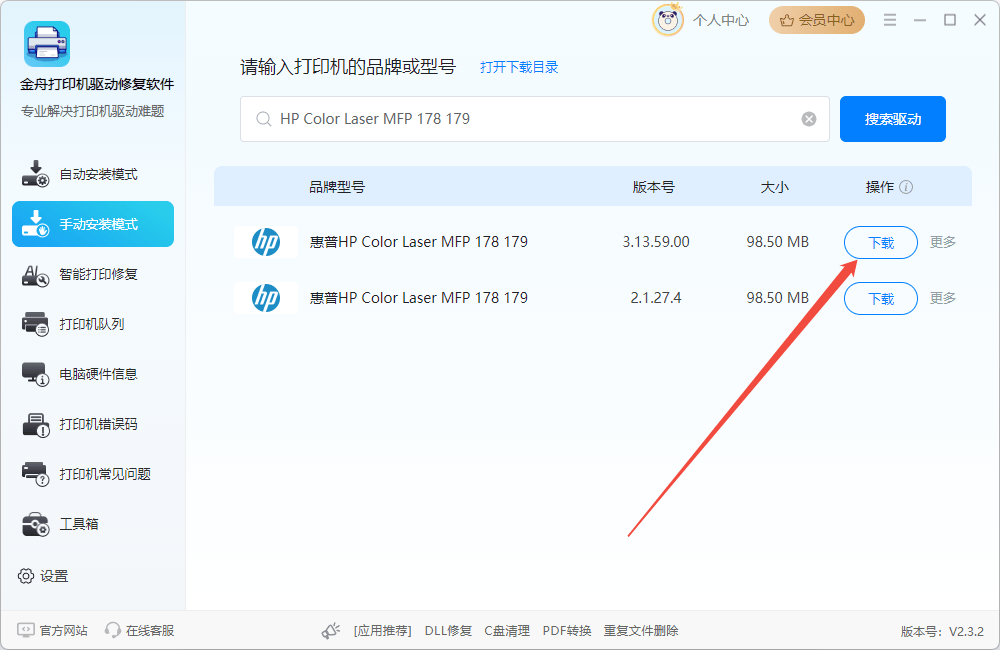Select the smart print repair (智能打印修复) icon

[35, 274]
